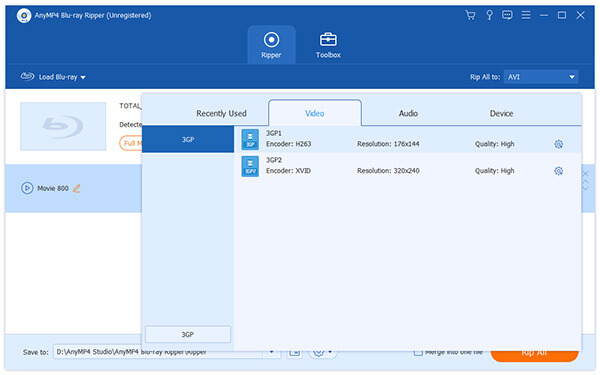The width and height of the screenshot is (600, 375).
Task: Select the Recently Used tab
Action: pos(221,114)
